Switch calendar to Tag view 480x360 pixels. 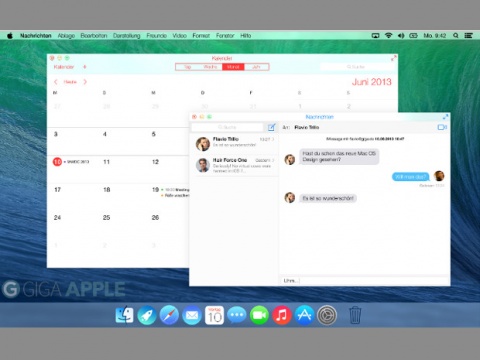click(x=188, y=67)
